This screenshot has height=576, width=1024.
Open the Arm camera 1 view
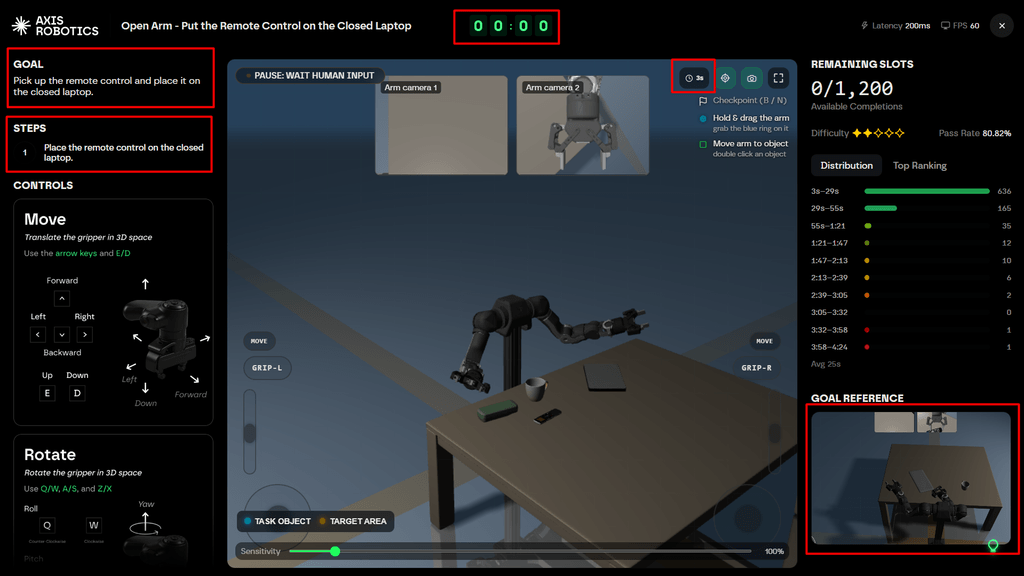441,125
